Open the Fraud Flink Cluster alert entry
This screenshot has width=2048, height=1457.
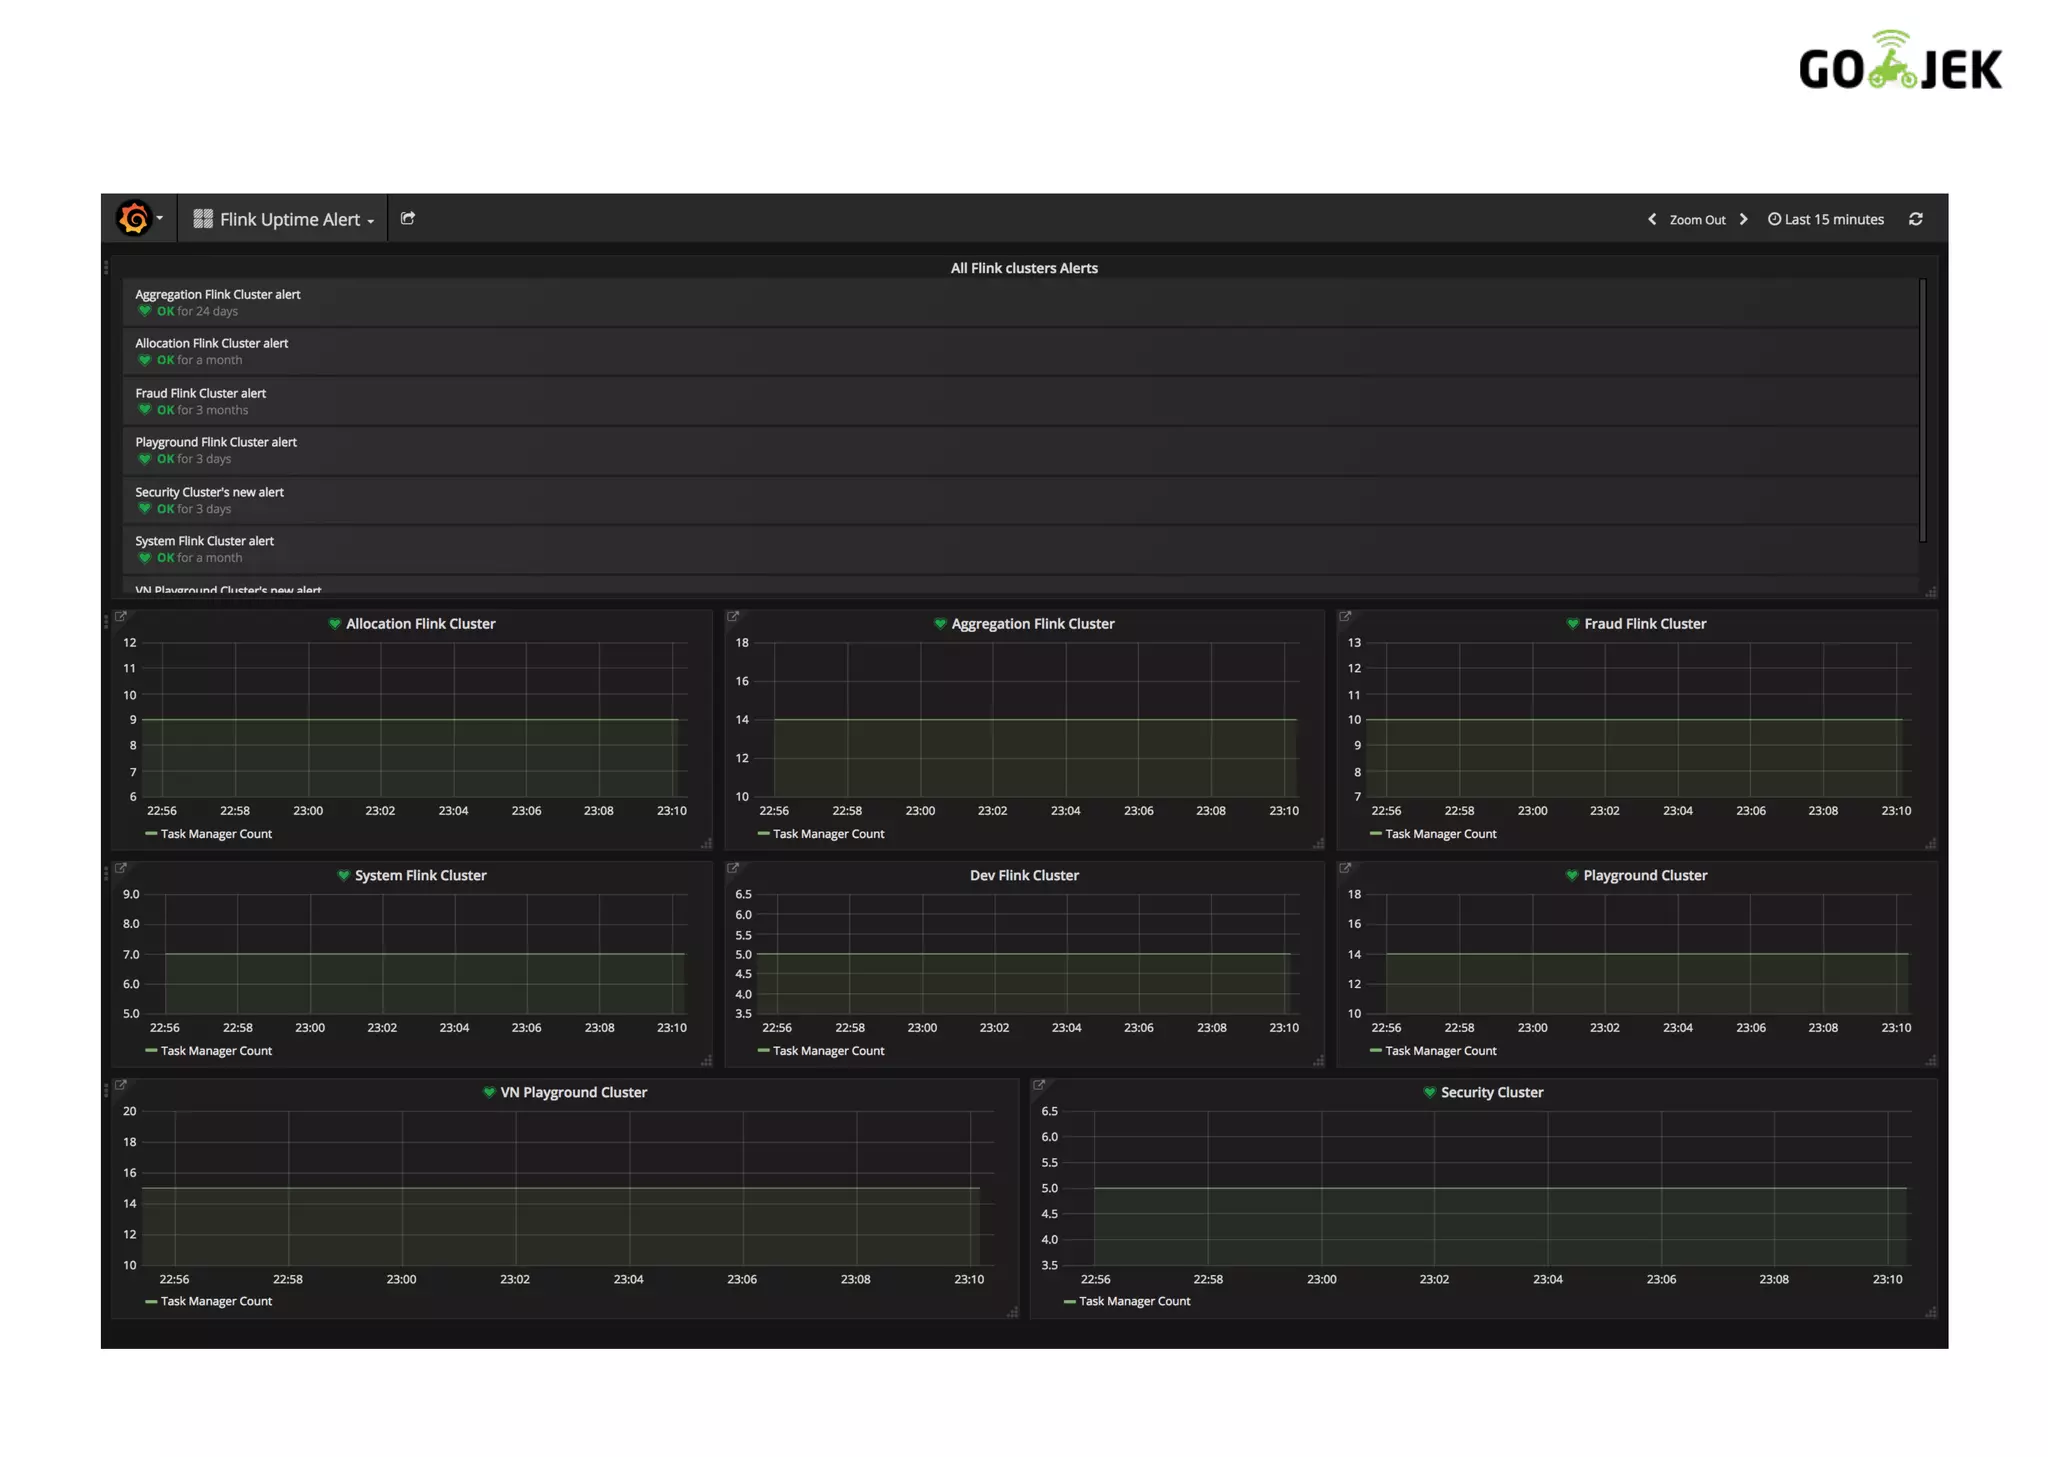click(200, 393)
